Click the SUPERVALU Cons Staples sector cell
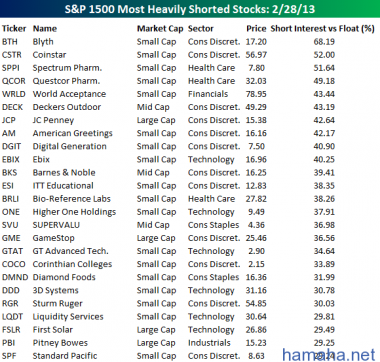Image resolution: width=380 pixels, height=362 pixels. click(213, 225)
